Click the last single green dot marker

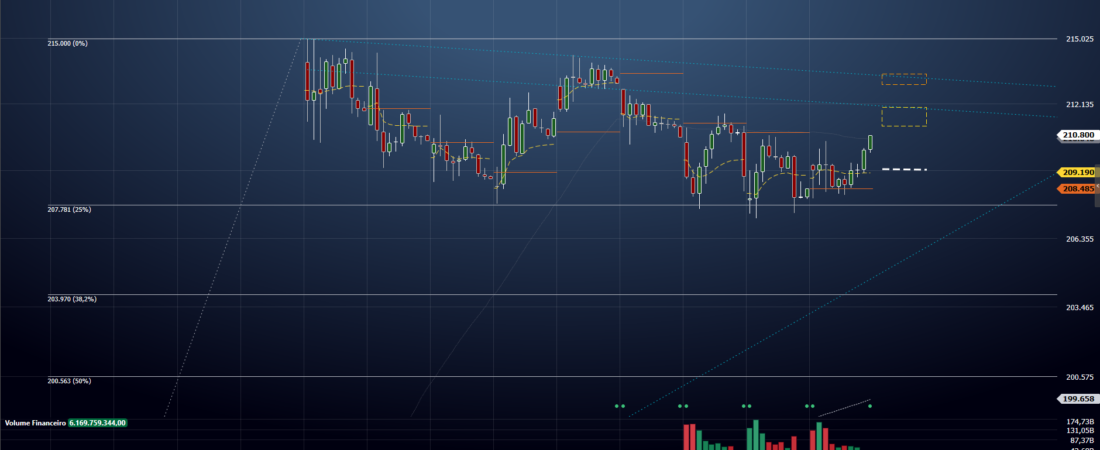point(870,406)
